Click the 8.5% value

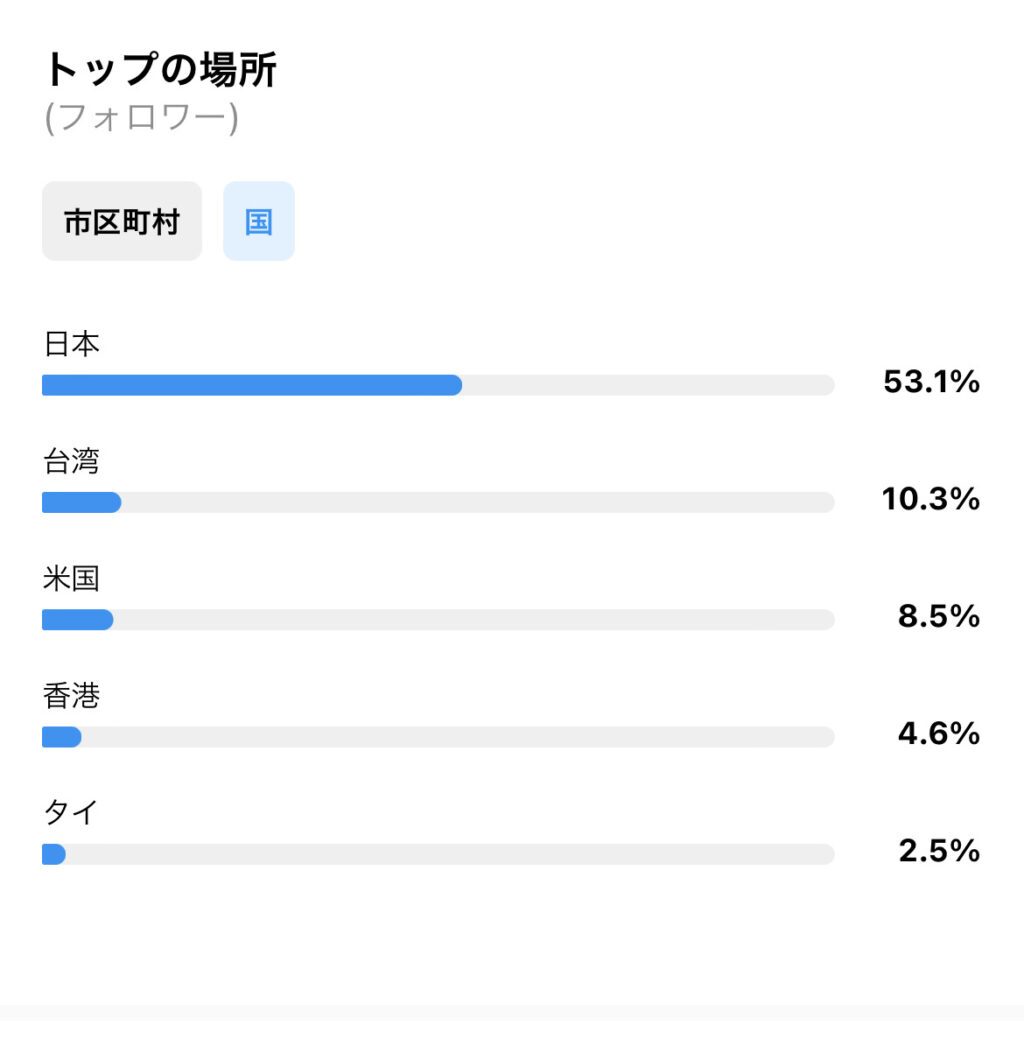[939, 616]
